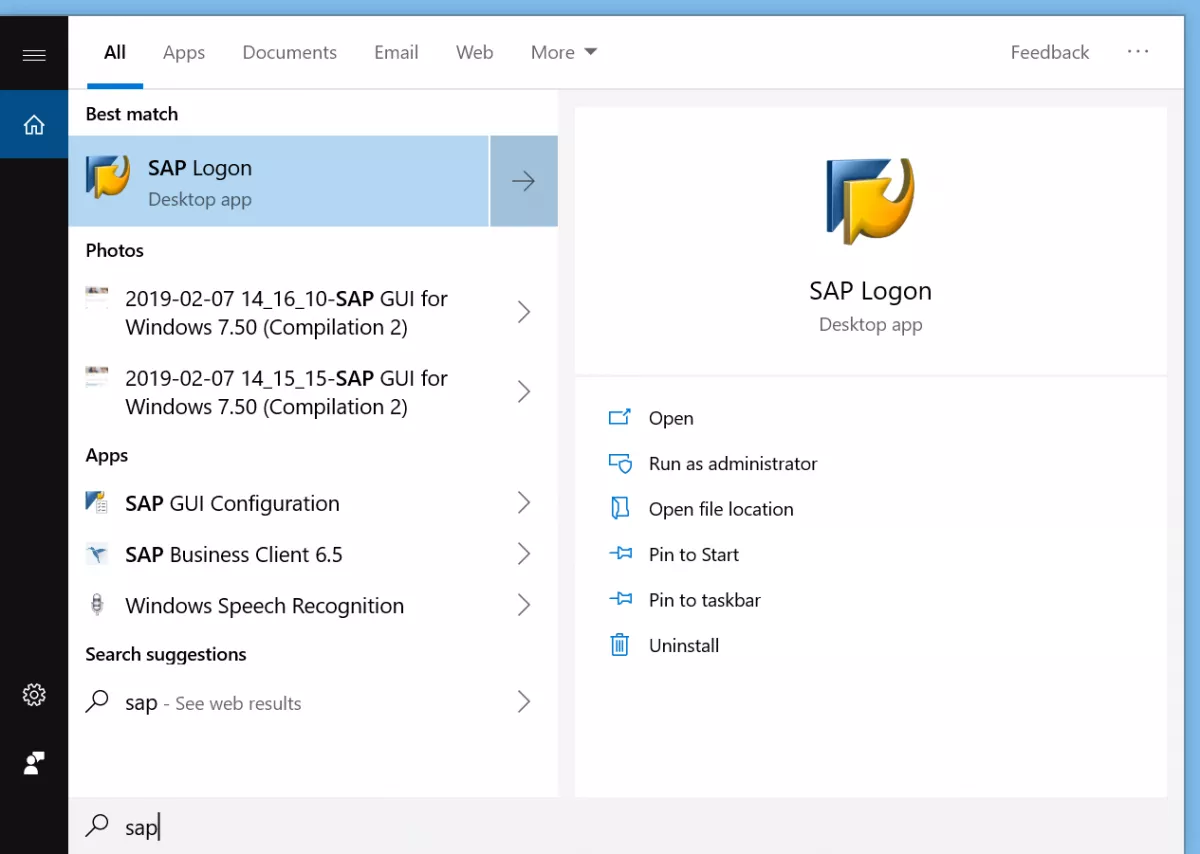Viewport: 1200px width, 854px height.
Task: Click the SAP Logon title in the preview pane
Action: coord(870,291)
